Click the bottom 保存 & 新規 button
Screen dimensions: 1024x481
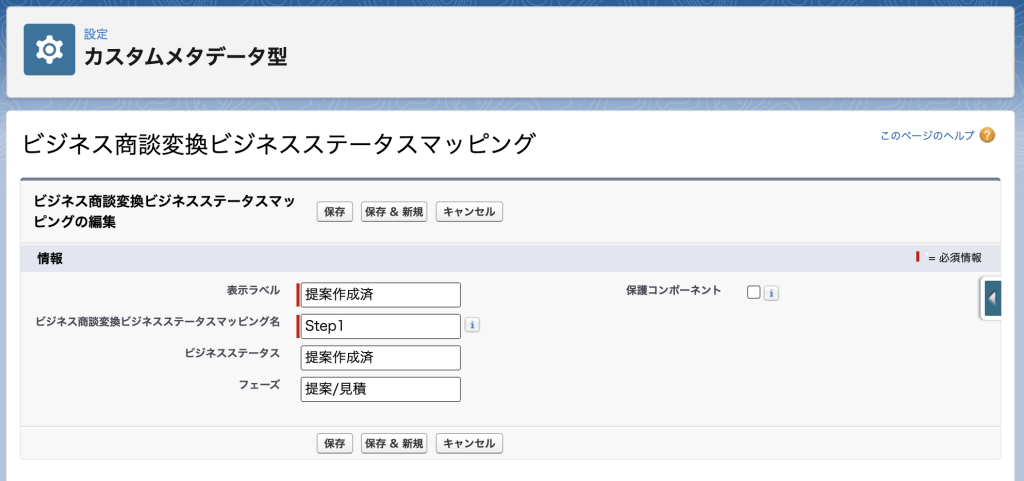pos(394,443)
